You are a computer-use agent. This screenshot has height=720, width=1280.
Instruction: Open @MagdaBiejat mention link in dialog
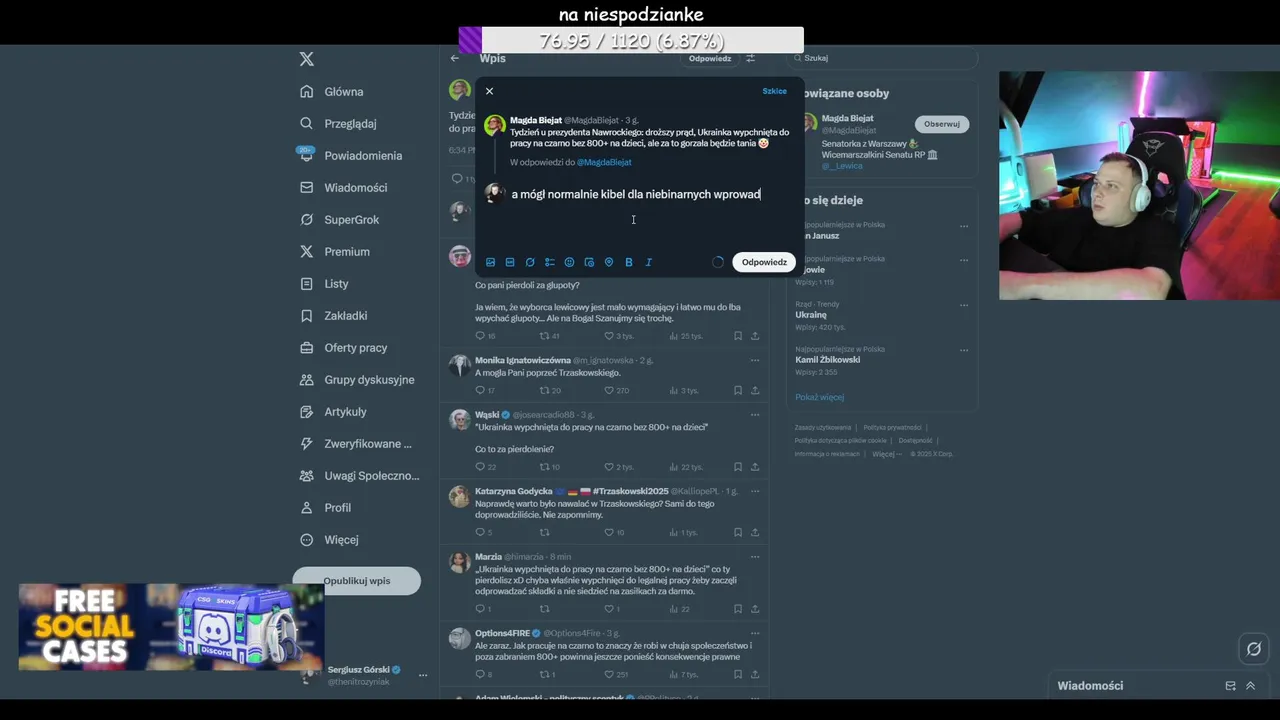604,162
